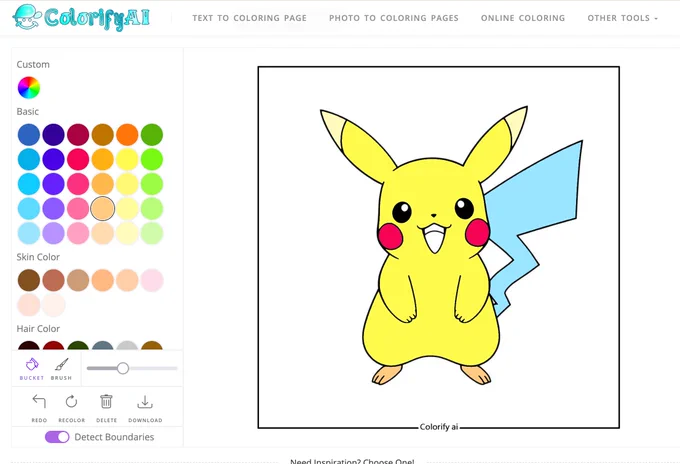680x464 pixels.
Task: Select the Brush tool
Action: 61,369
